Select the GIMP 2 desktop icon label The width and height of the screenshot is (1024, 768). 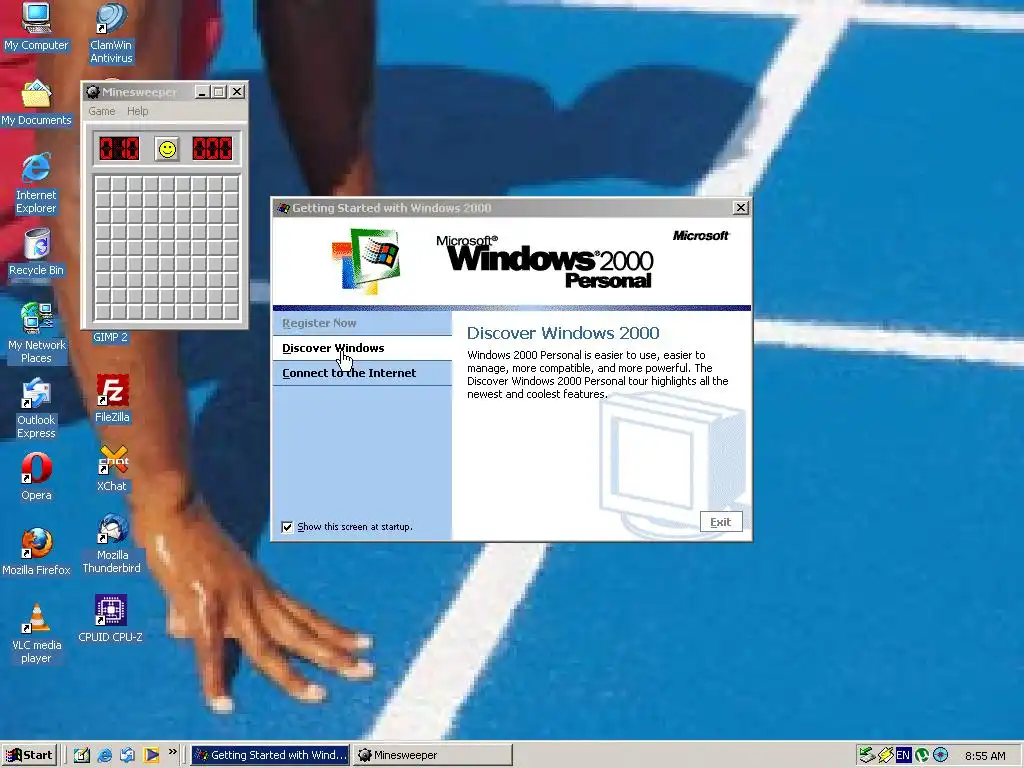tap(110, 337)
